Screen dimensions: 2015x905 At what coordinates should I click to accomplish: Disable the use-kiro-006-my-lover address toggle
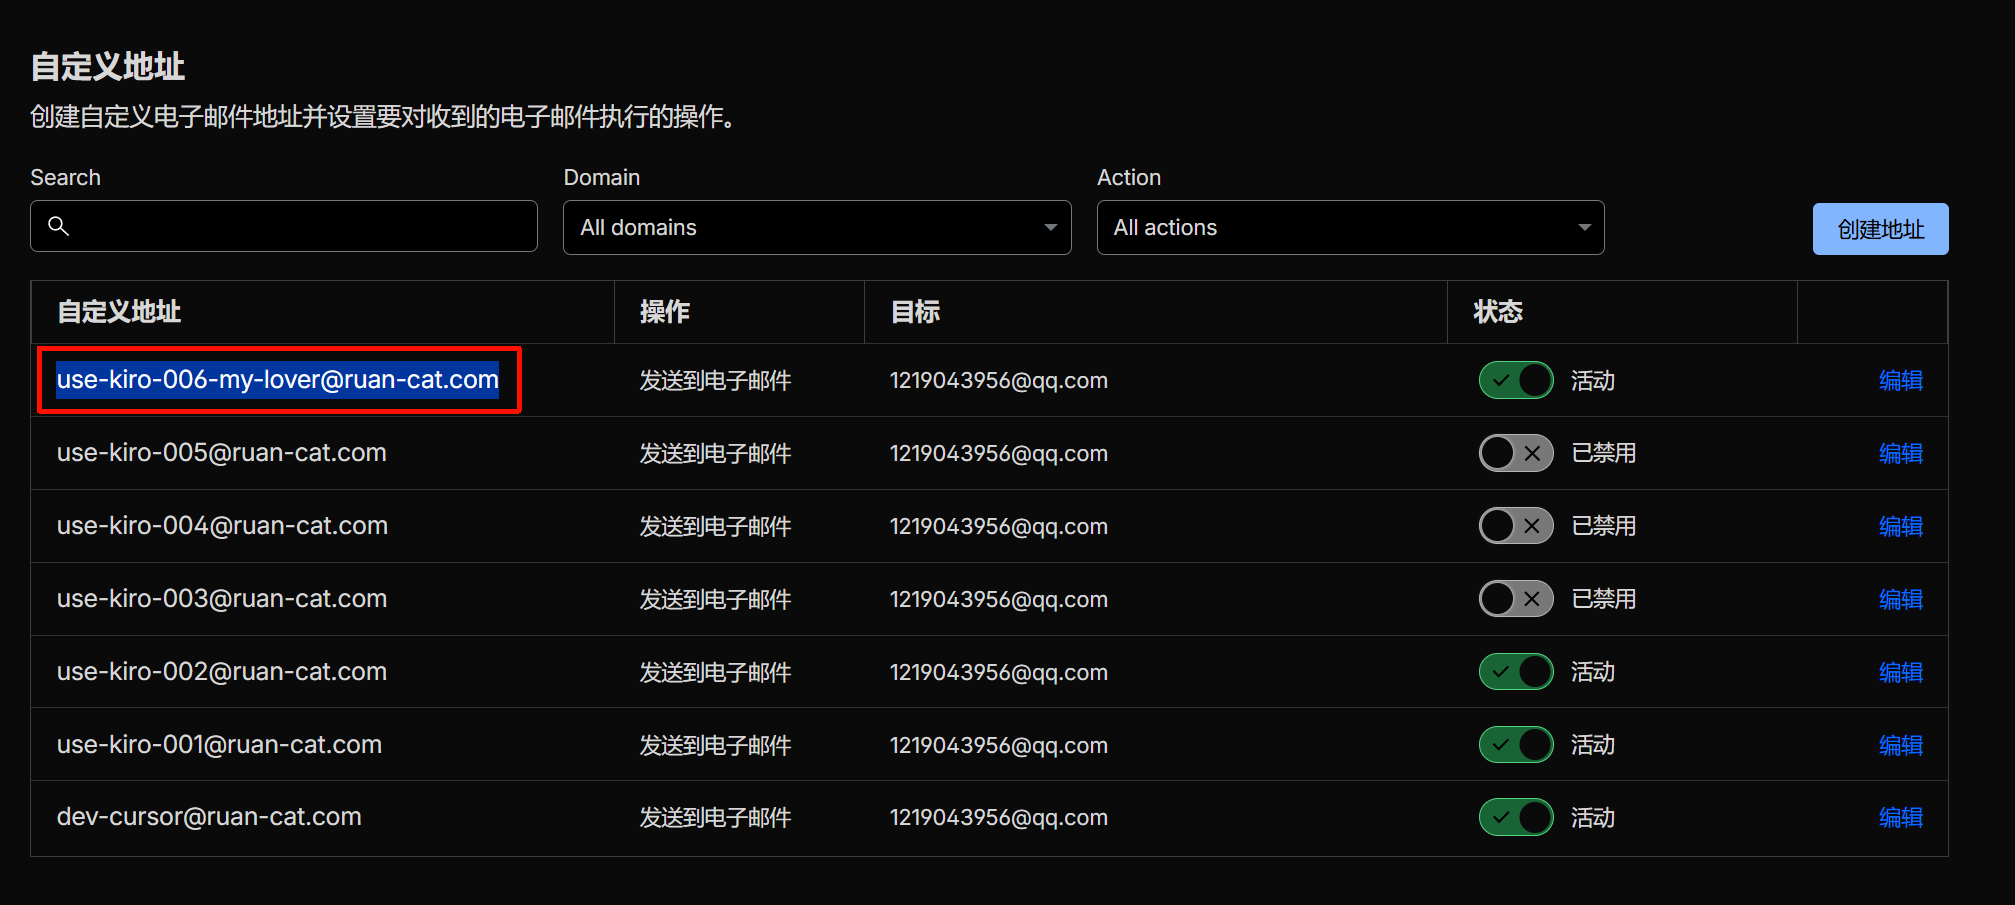tap(1515, 380)
